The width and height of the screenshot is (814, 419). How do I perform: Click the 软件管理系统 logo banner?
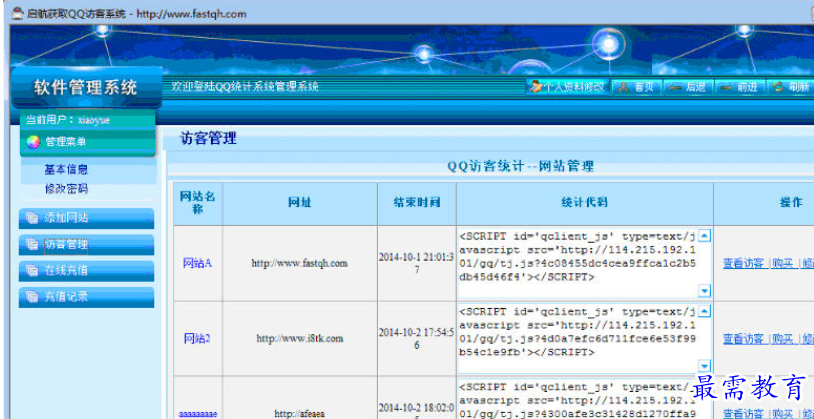(86, 87)
